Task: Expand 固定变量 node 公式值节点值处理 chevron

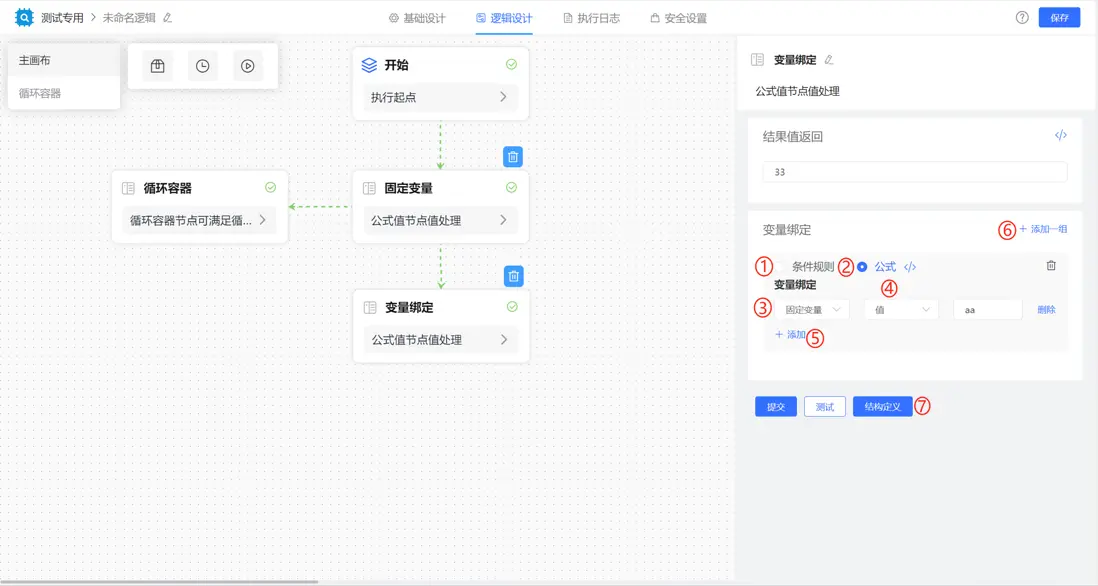Action: pyautogui.click(x=503, y=220)
